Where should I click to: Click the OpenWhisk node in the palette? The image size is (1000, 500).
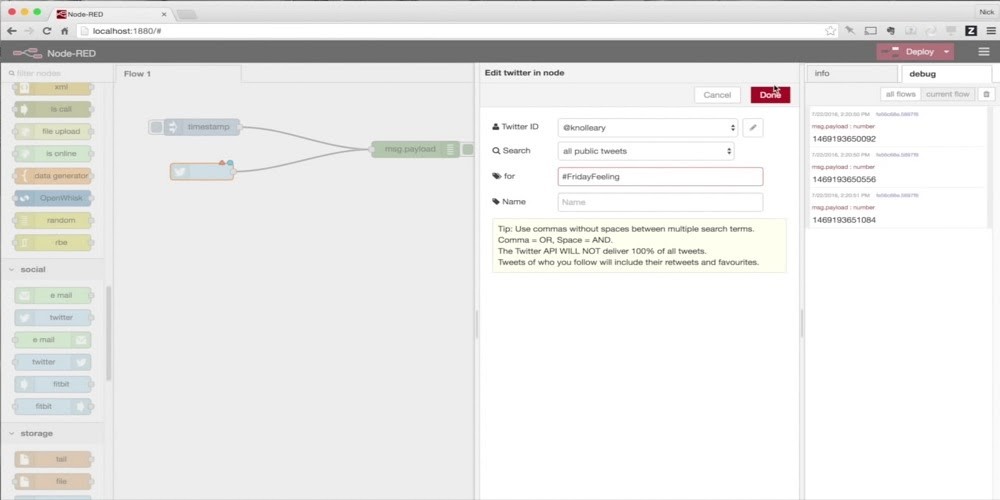[x=54, y=198]
